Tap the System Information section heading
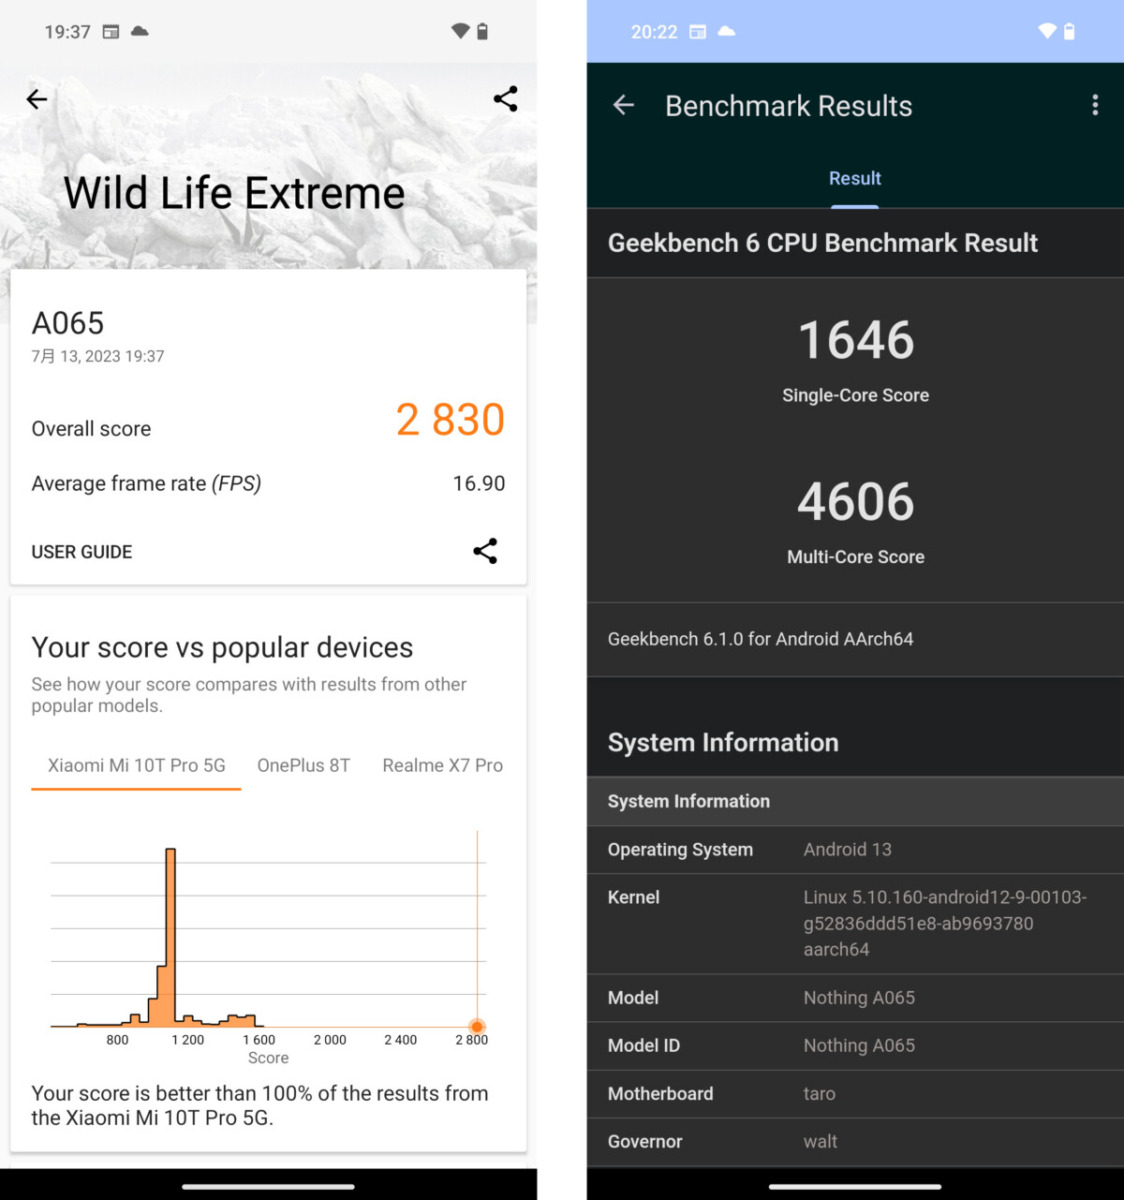 (x=723, y=743)
